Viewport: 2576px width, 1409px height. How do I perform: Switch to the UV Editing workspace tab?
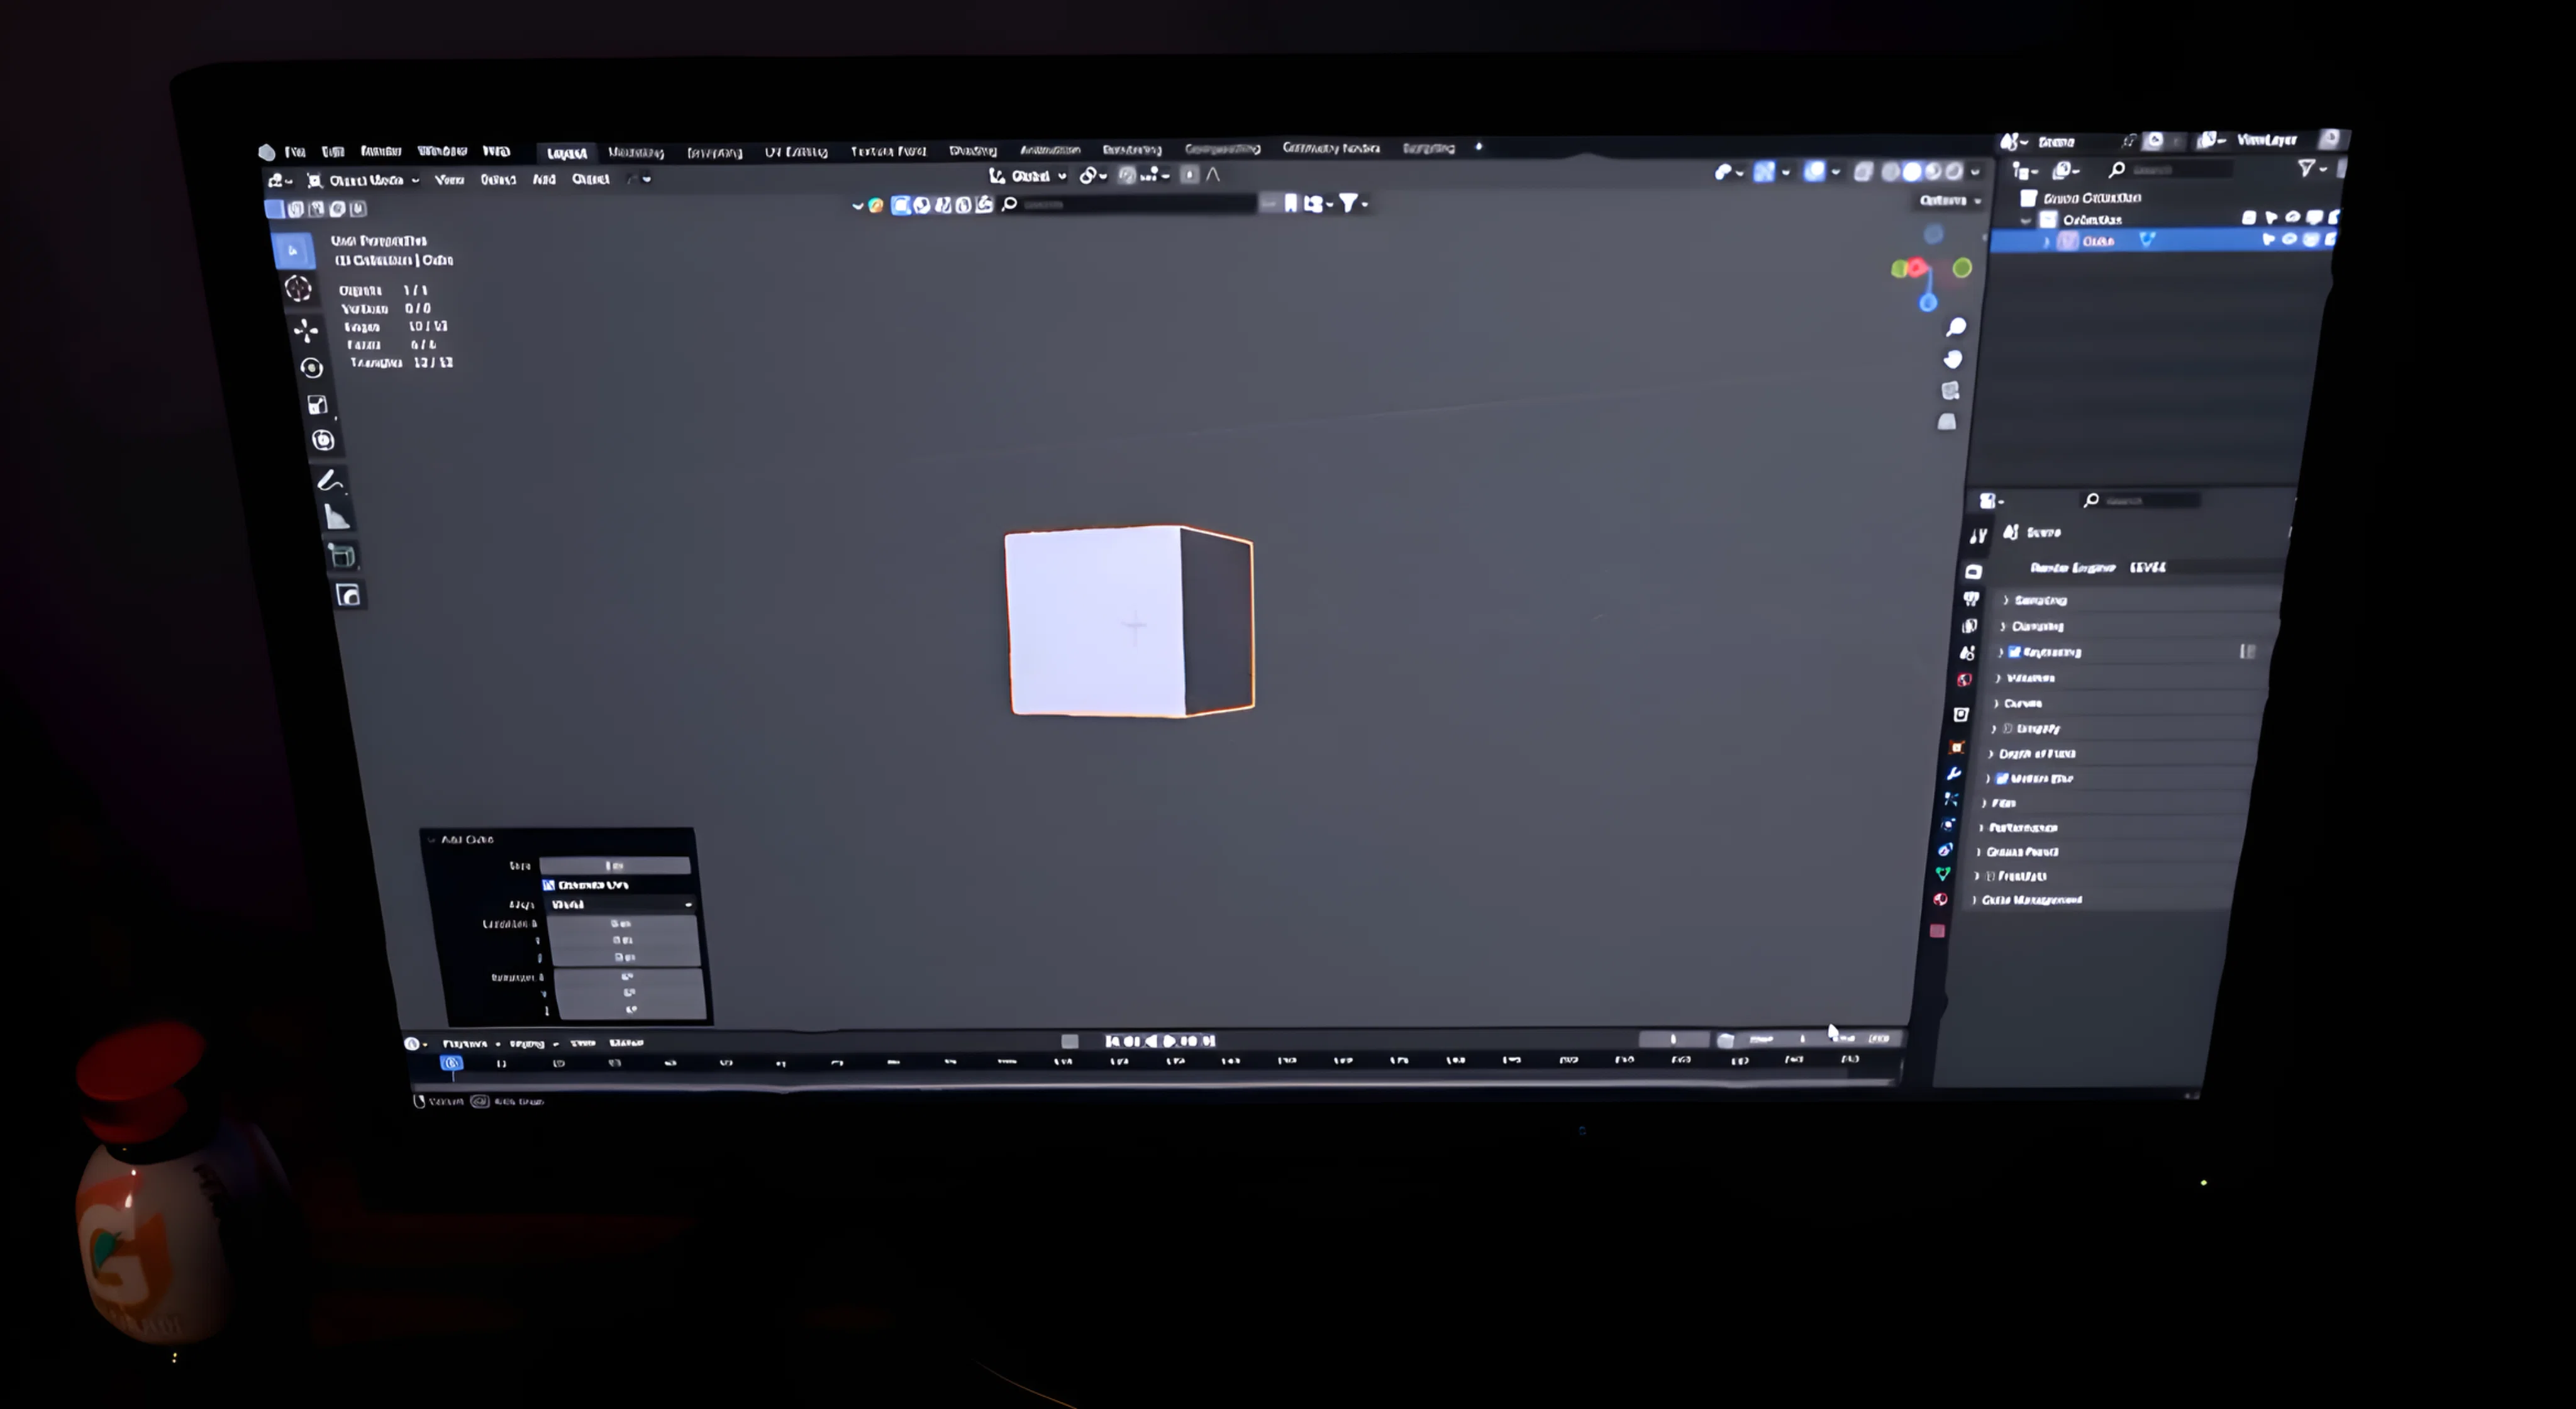[796, 152]
